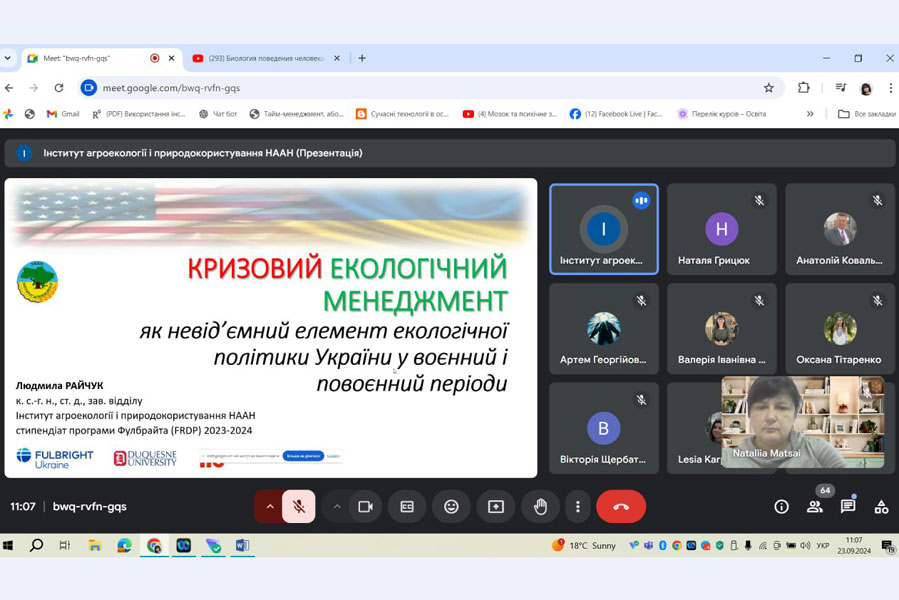
Task: Open video settings arrow beside camera
Action: click(337, 507)
